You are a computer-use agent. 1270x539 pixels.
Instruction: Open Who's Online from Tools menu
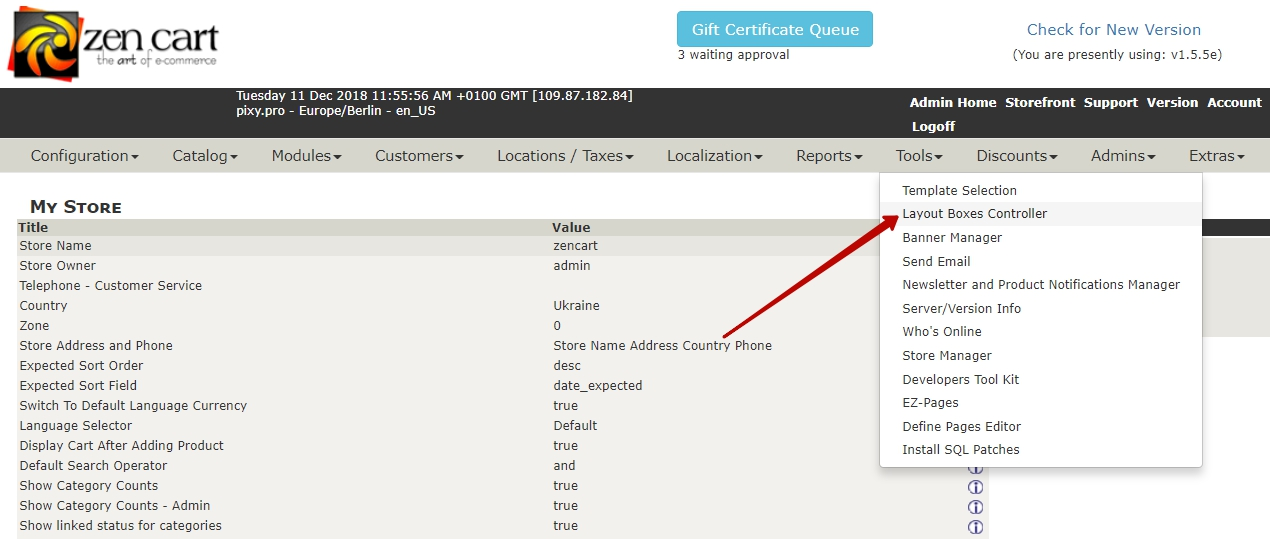click(x=941, y=332)
